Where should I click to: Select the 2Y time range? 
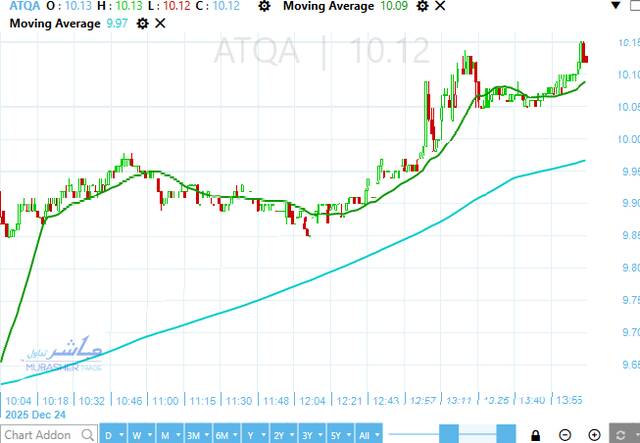[280, 435]
